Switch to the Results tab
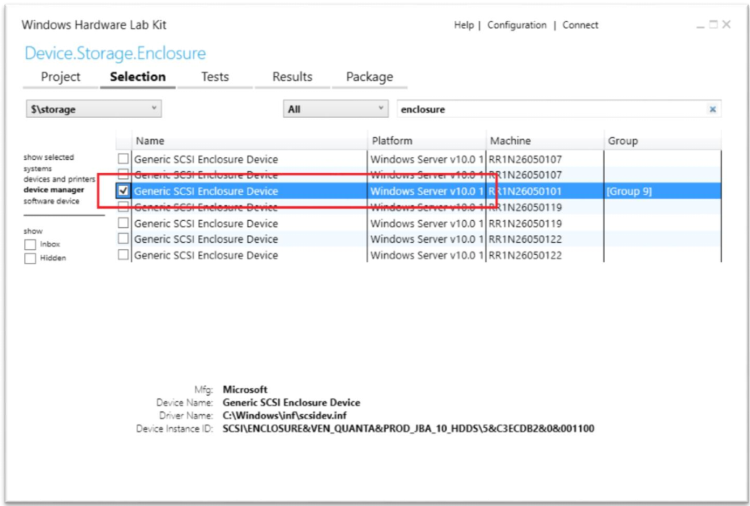 (292, 77)
